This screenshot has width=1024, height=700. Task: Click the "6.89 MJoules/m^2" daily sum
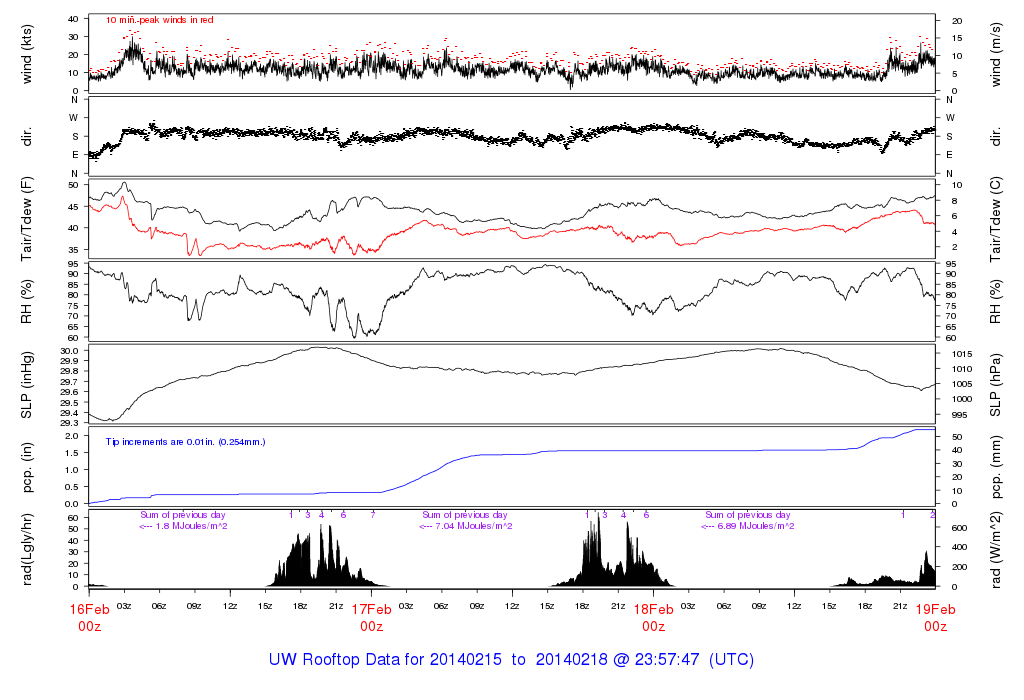click(756, 526)
